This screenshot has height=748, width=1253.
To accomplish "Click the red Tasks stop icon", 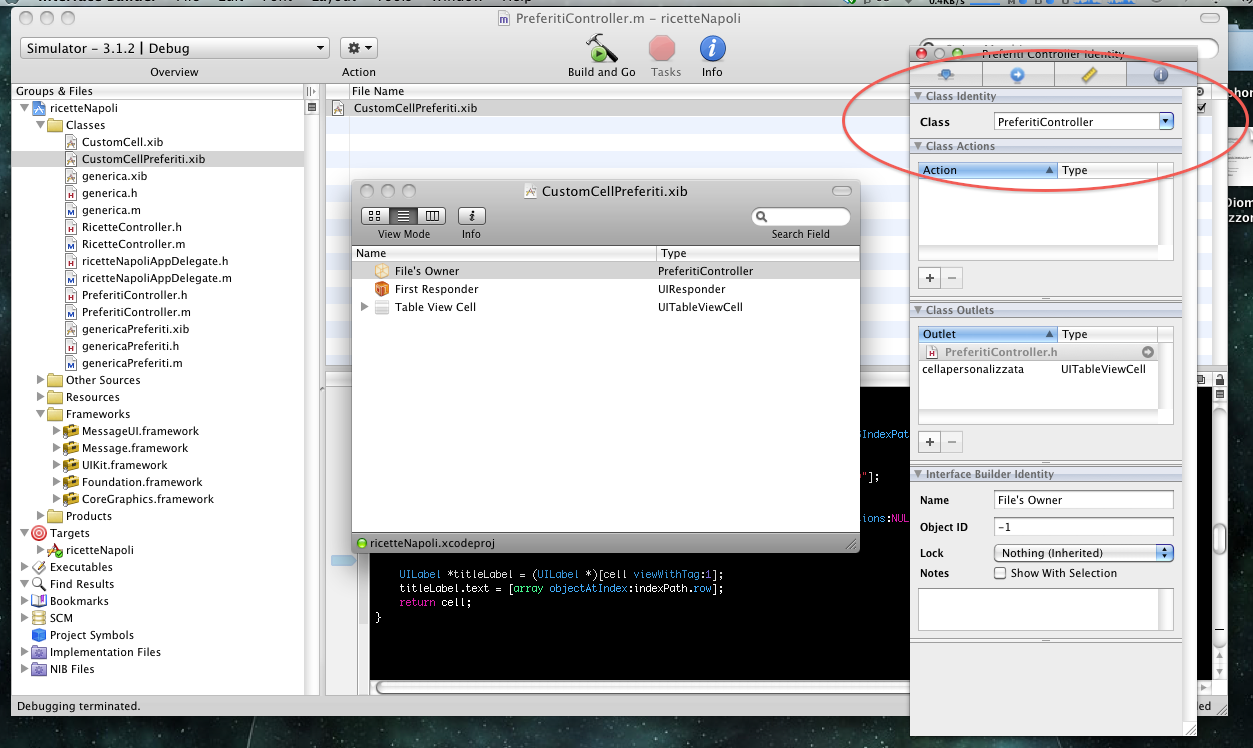I will (x=662, y=48).
